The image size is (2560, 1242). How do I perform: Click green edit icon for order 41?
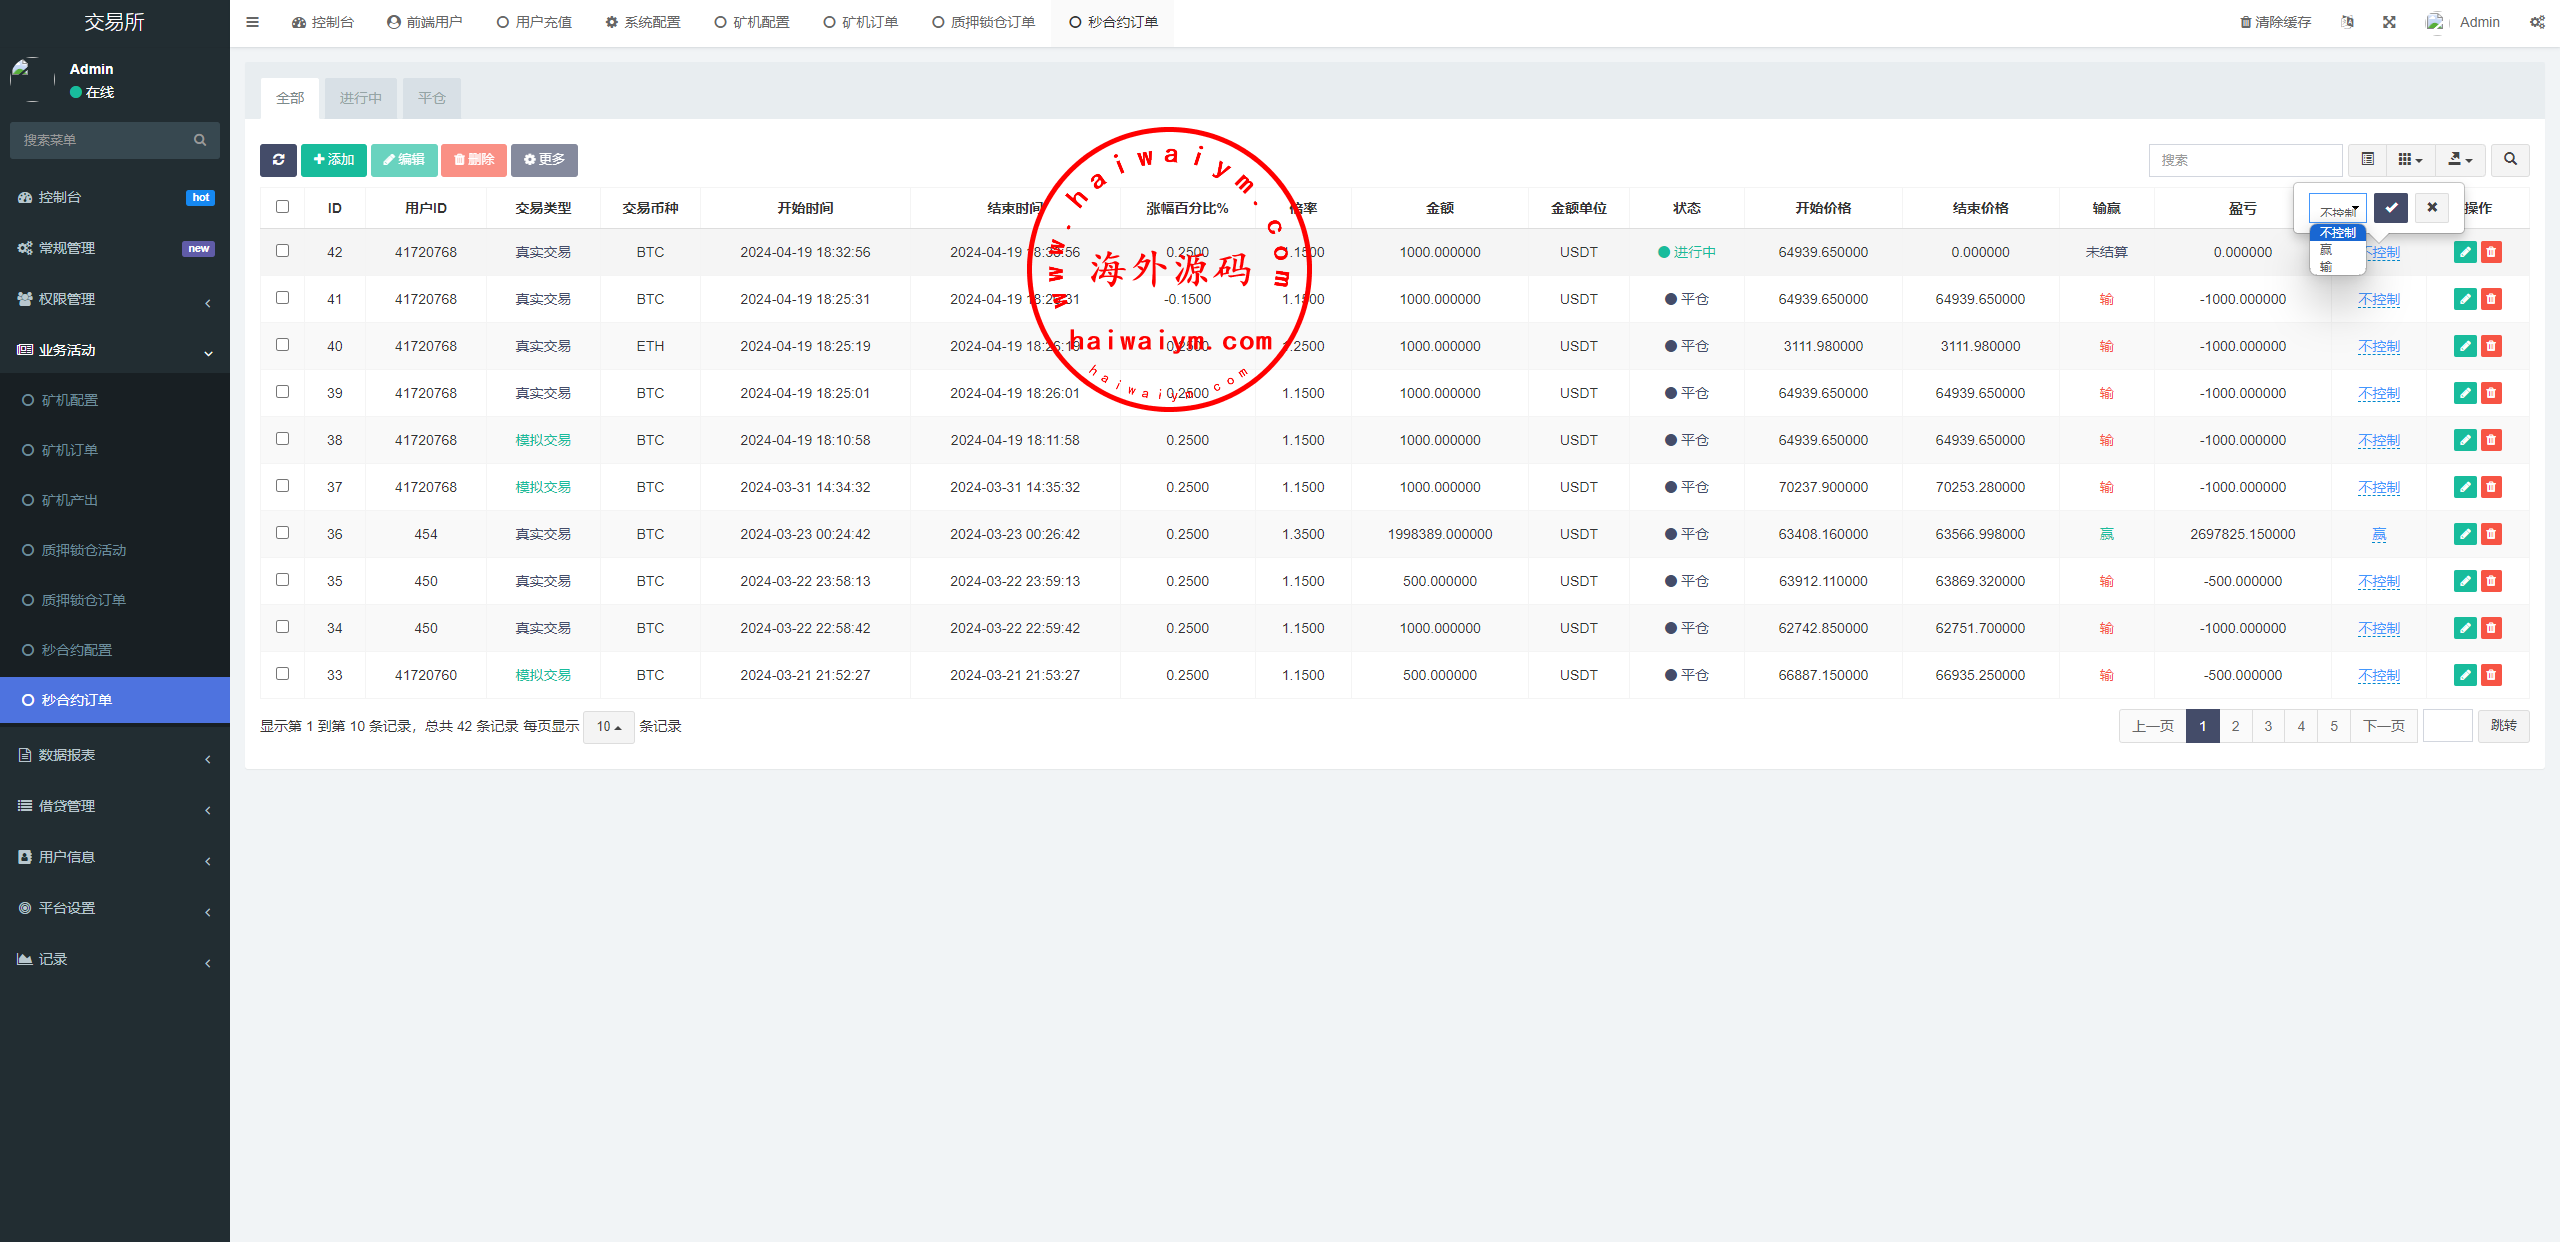coord(2464,299)
